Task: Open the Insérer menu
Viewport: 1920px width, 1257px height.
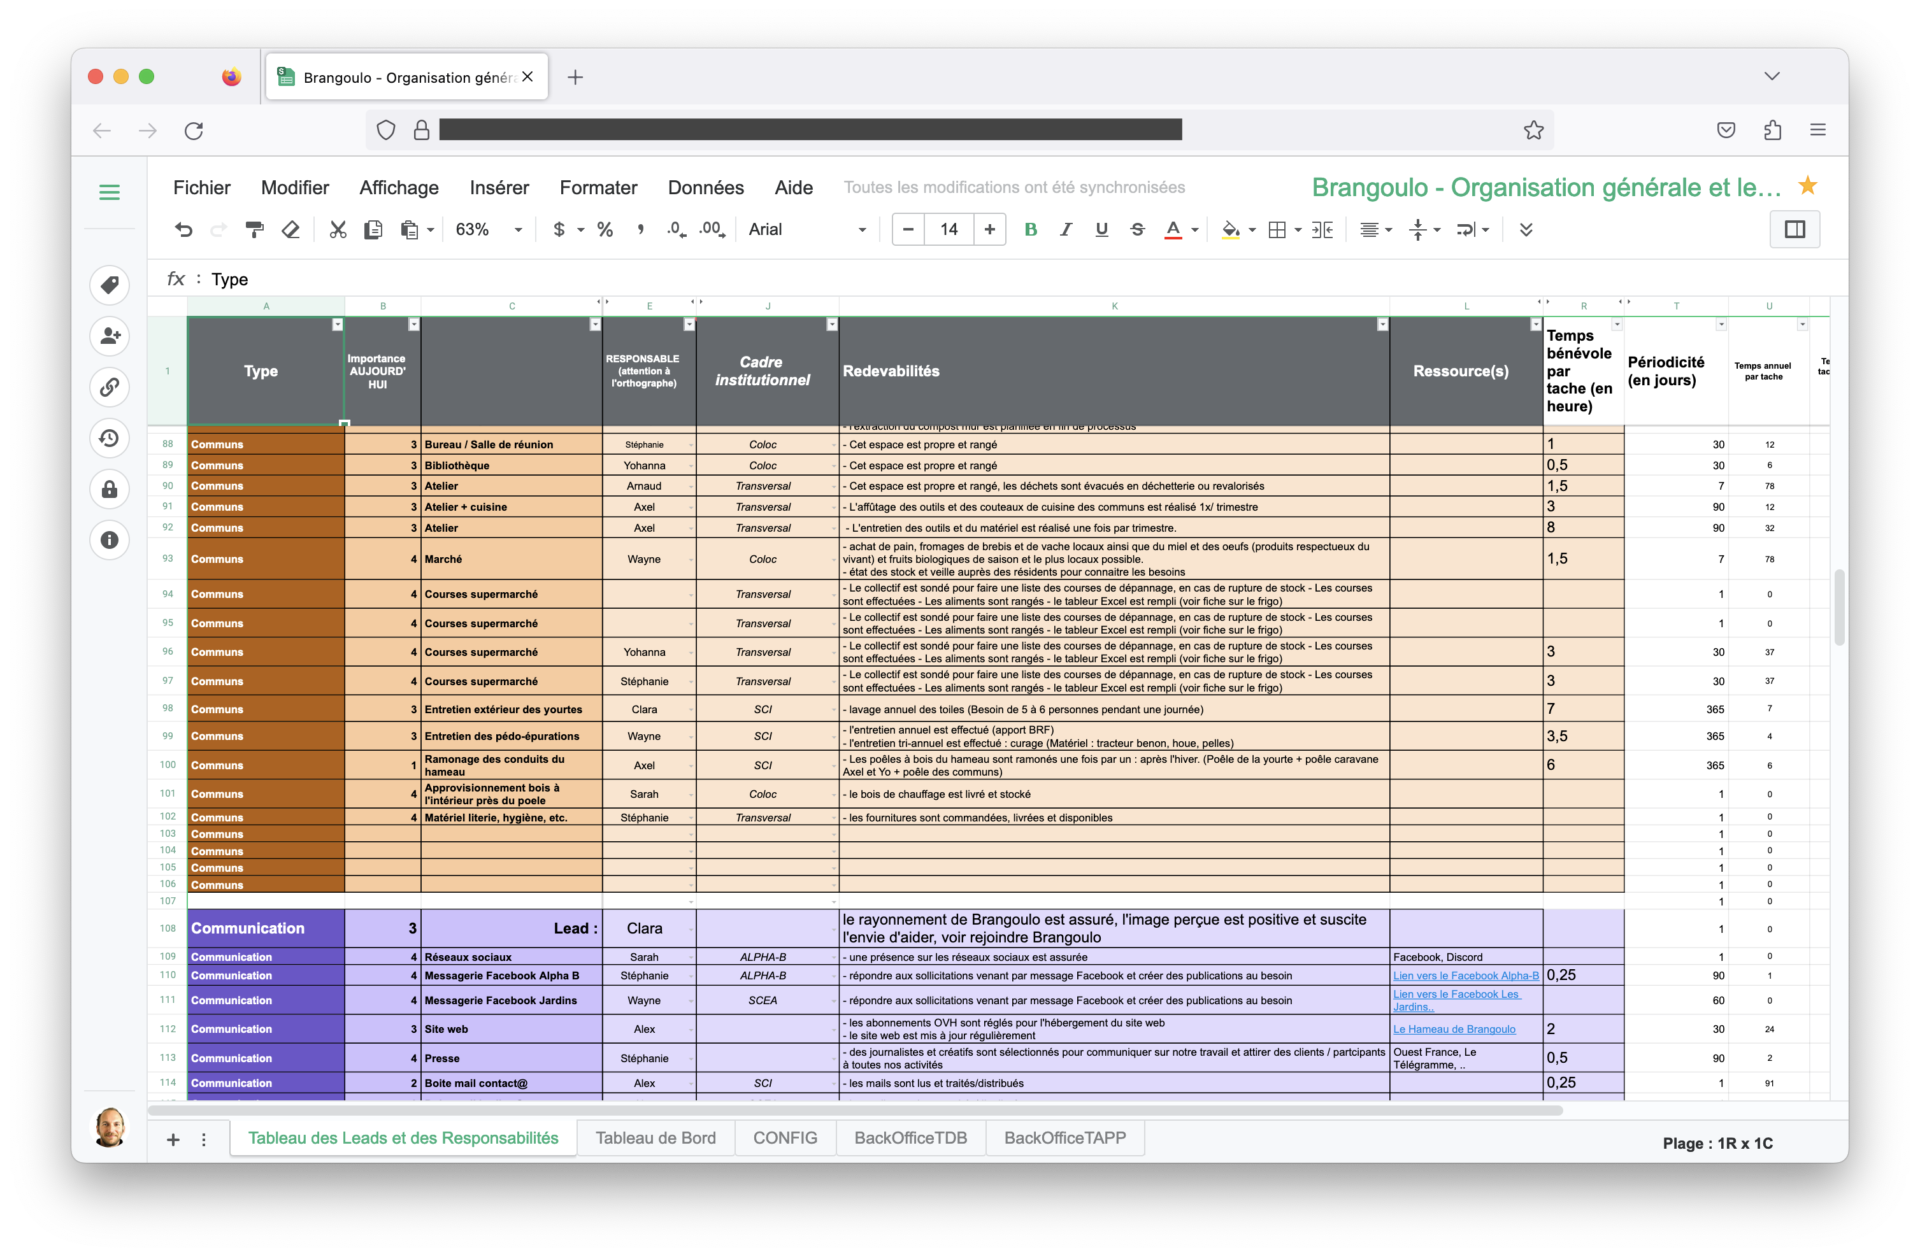Action: pos(499,187)
